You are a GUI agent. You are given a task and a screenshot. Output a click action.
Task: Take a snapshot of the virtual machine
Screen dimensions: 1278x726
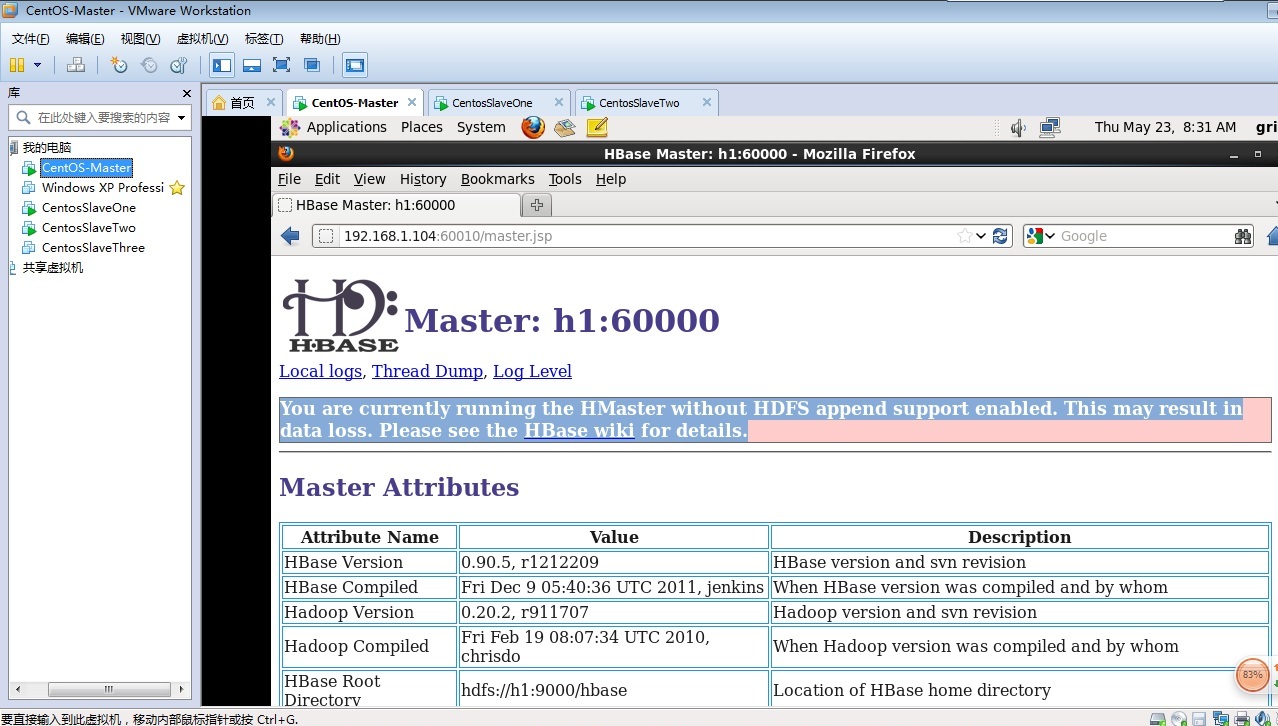(x=119, y=65)
